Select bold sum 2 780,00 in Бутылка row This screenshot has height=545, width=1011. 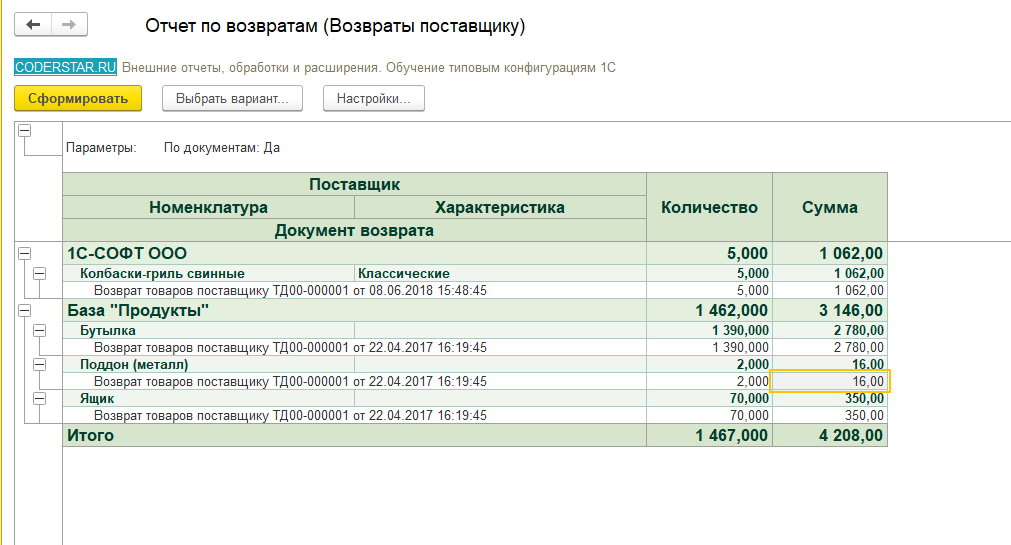click(830, 331)
